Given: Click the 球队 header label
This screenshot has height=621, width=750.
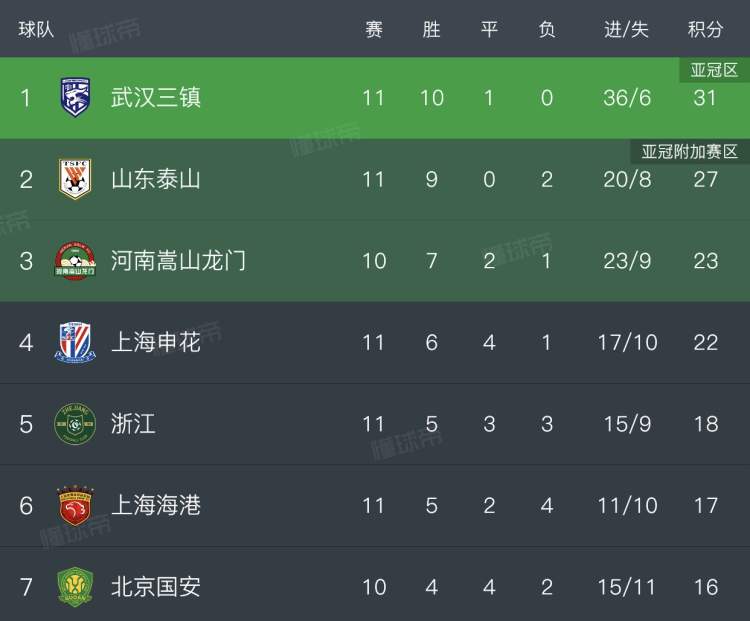Looking at the screenshot, I should (x=36, y=30).
